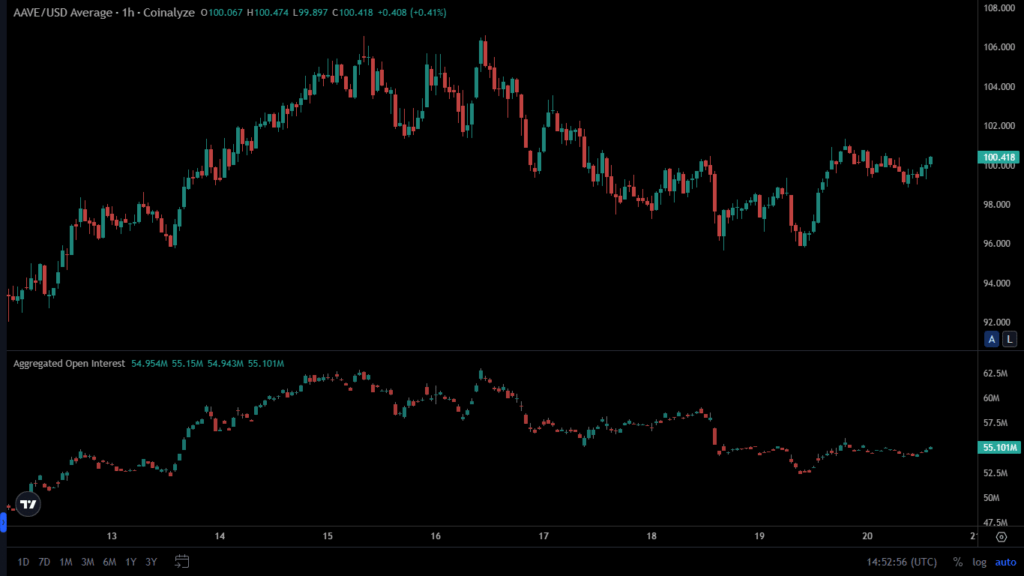This screenshot has height=576, width=1024.
Task: Choose the 6M time range
Action: [x=109, y=561]
